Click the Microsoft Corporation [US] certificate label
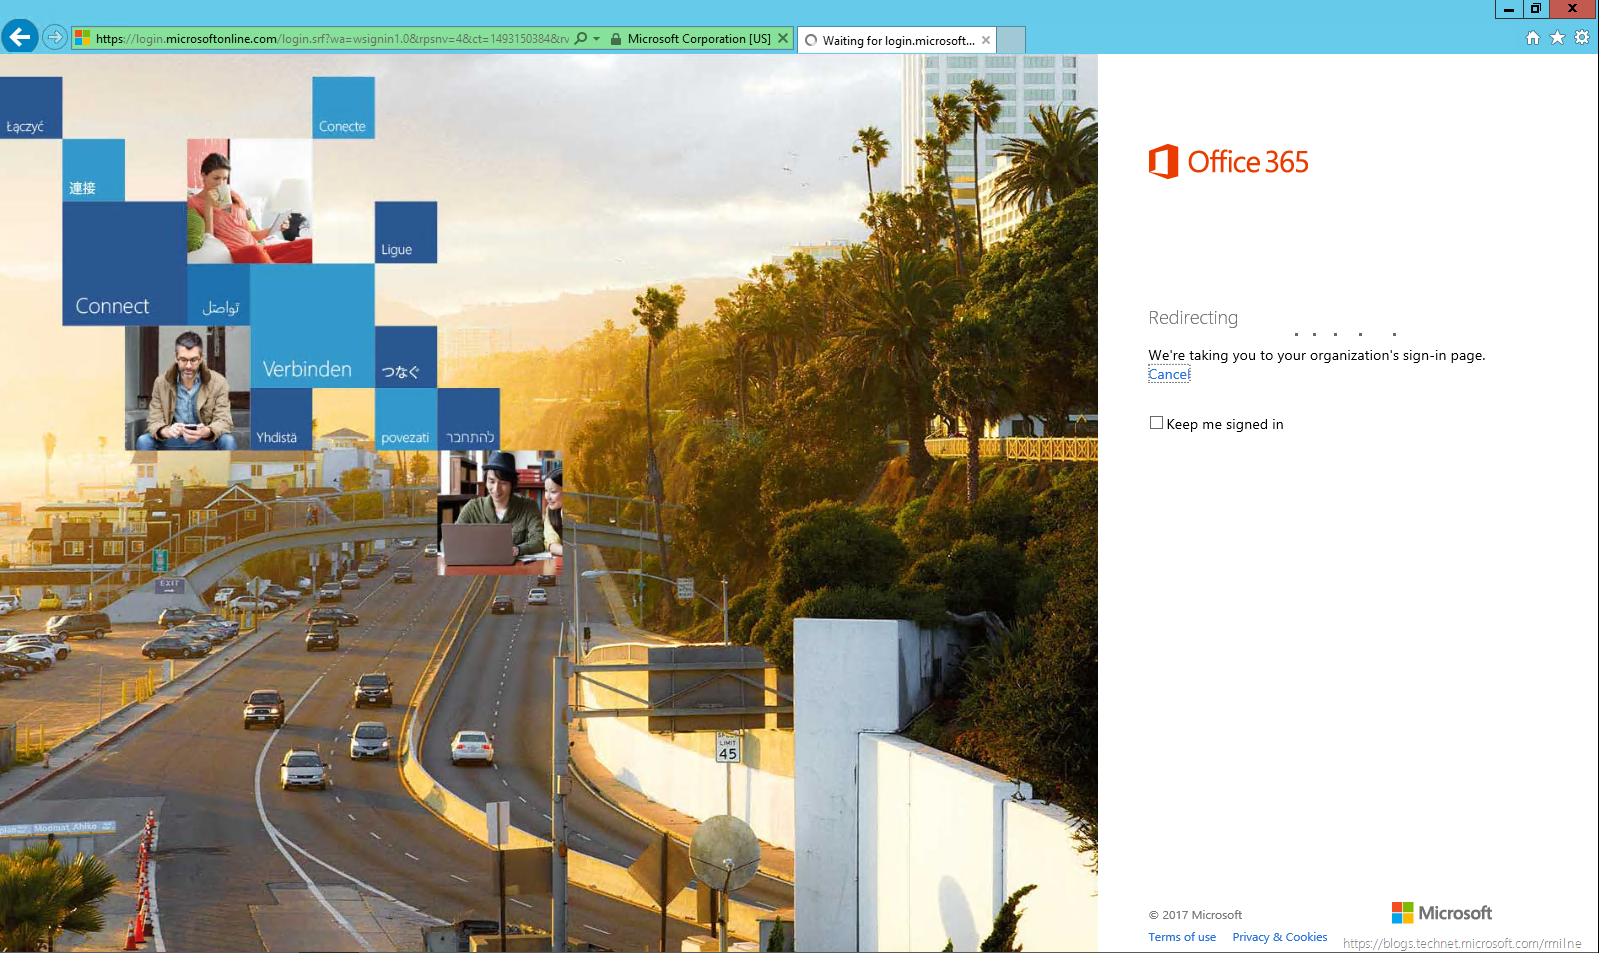Screen dimensions: 1599x953 click(698, 39)
